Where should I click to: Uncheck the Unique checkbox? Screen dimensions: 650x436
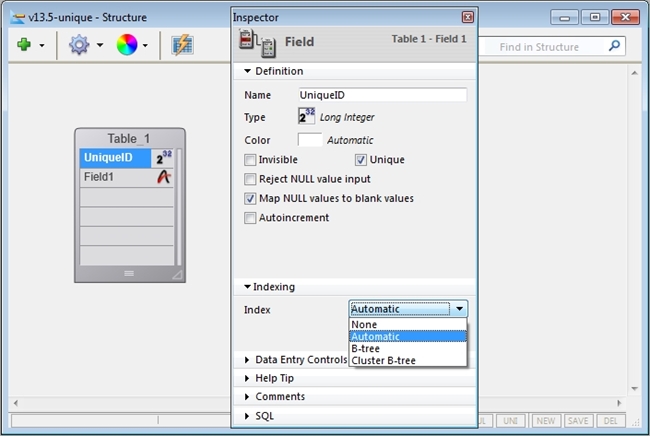point(361,160)
